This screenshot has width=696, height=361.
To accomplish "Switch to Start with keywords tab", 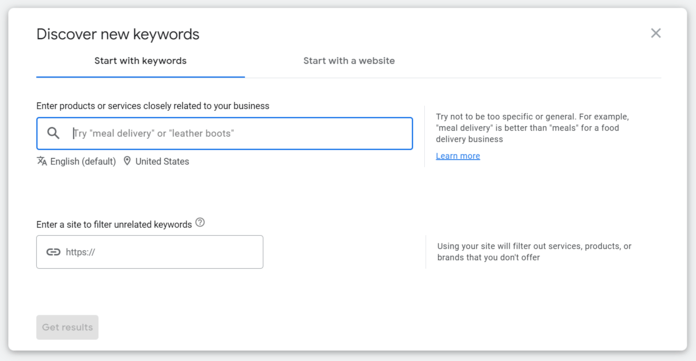I will coord(140,61).
